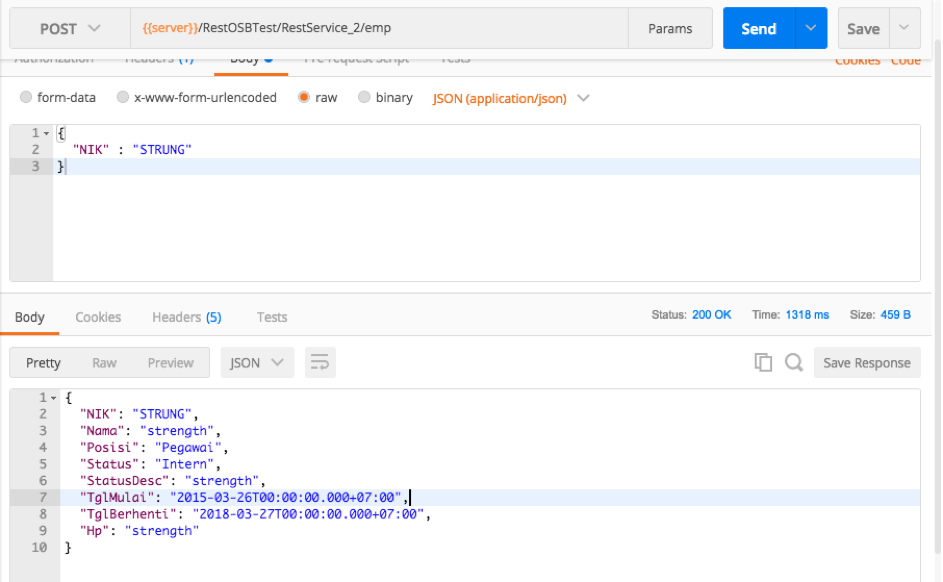Viewport: 943px width, 582px height.
Task: Click inside the request body editor on line 2
Action: [486, 150]
